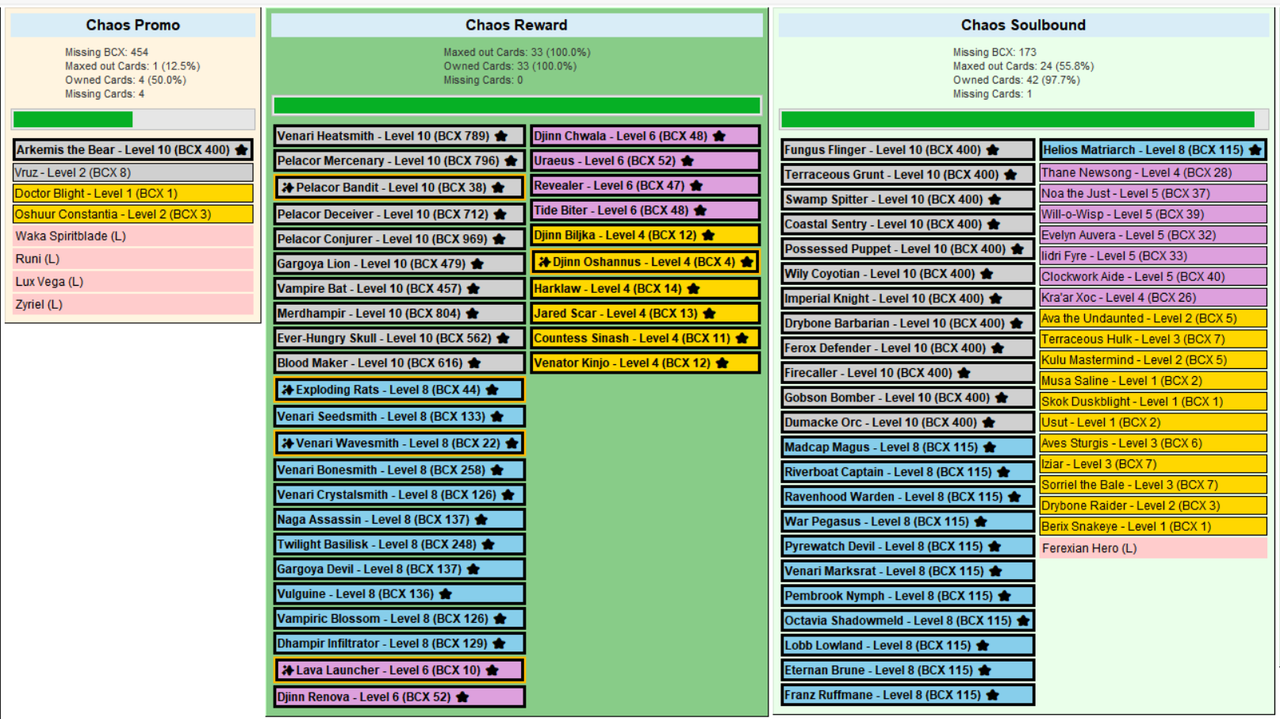Click star icon on Vulguine row
This screenshot has width=1280, height=719.
446,594
